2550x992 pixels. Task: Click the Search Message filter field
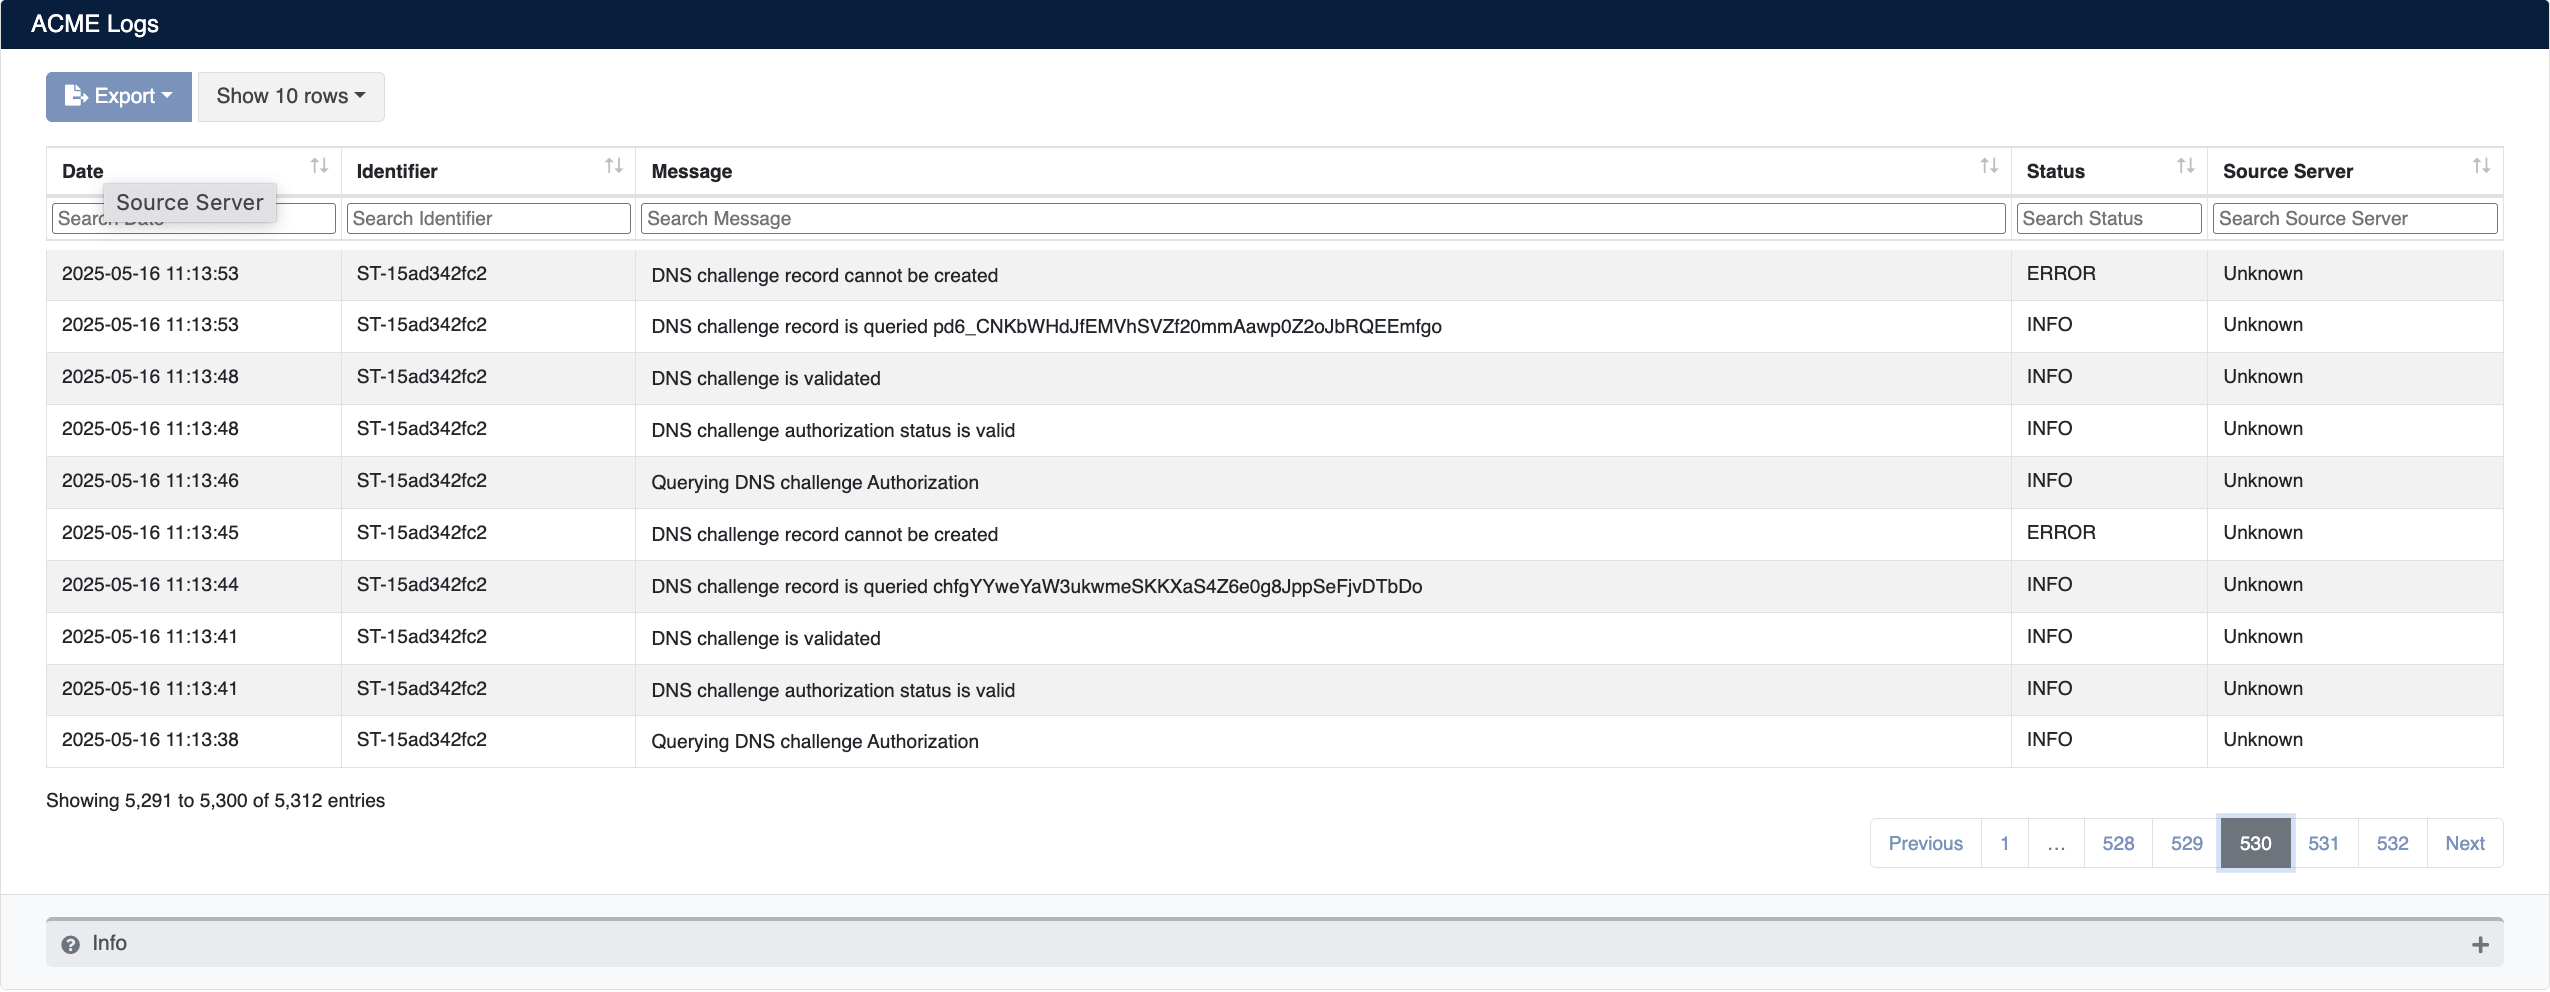(x=1323, y=219)
